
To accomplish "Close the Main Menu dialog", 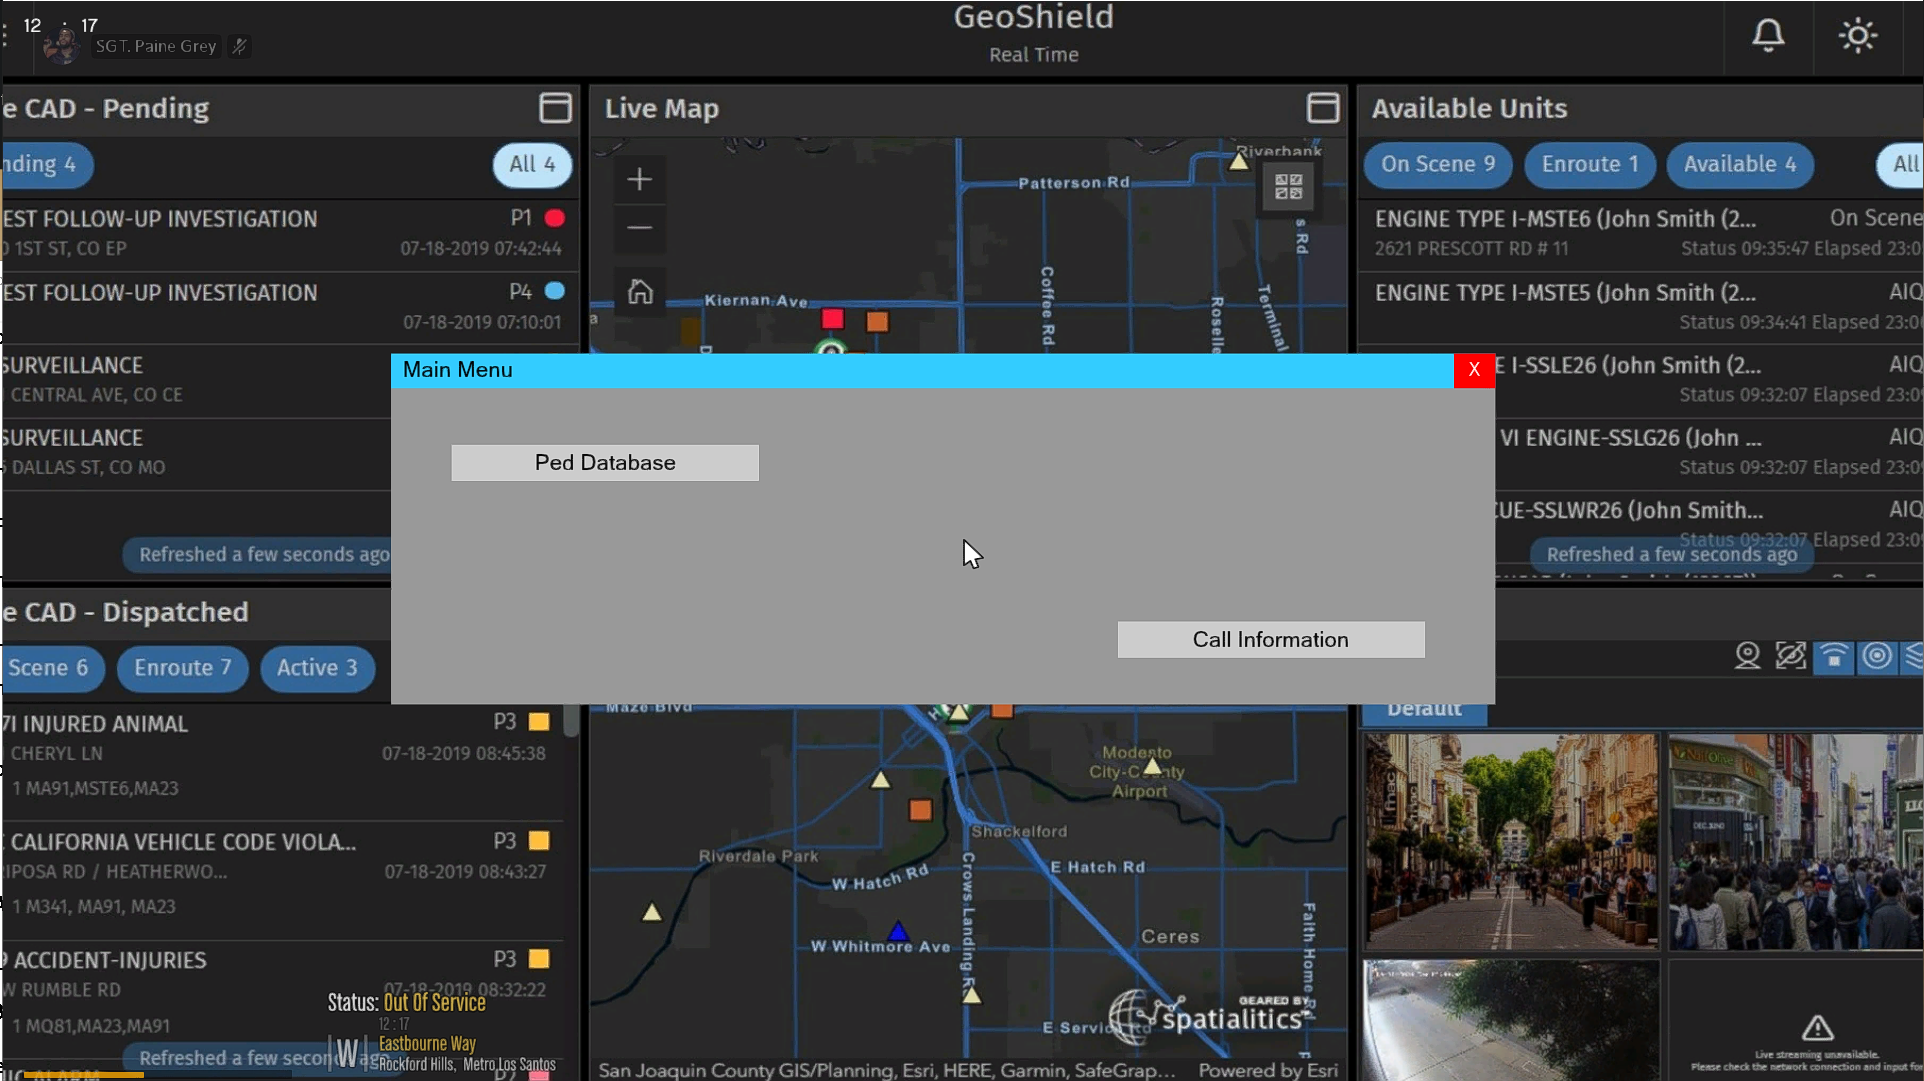I will (x=1473, y=370).
